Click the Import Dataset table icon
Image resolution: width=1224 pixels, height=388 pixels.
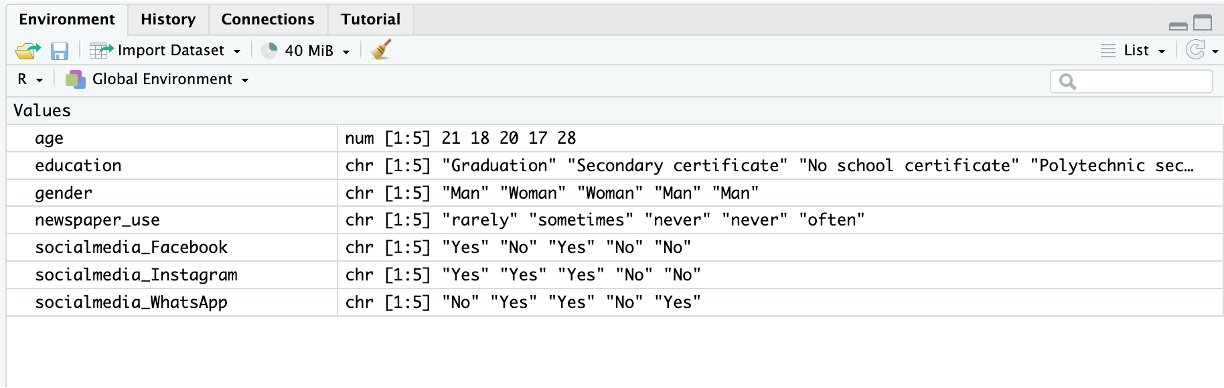coord(101,50)
